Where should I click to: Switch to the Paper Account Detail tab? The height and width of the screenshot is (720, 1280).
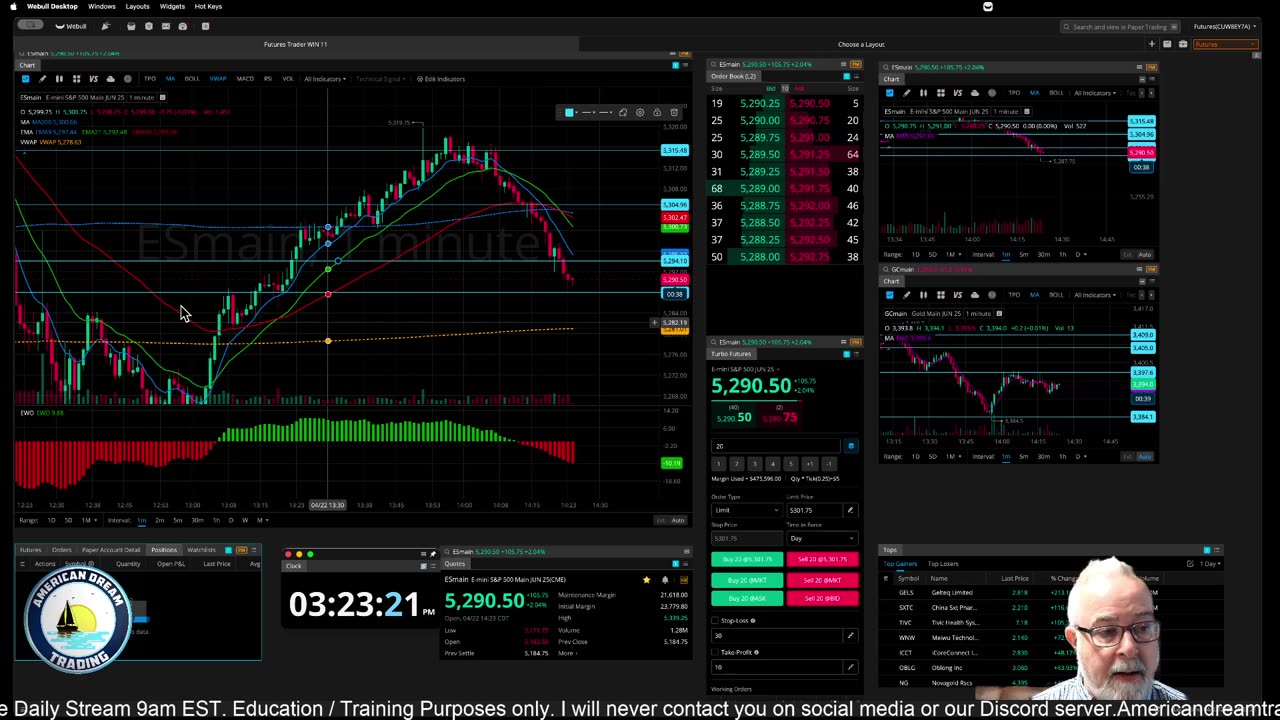pos(111,550)
